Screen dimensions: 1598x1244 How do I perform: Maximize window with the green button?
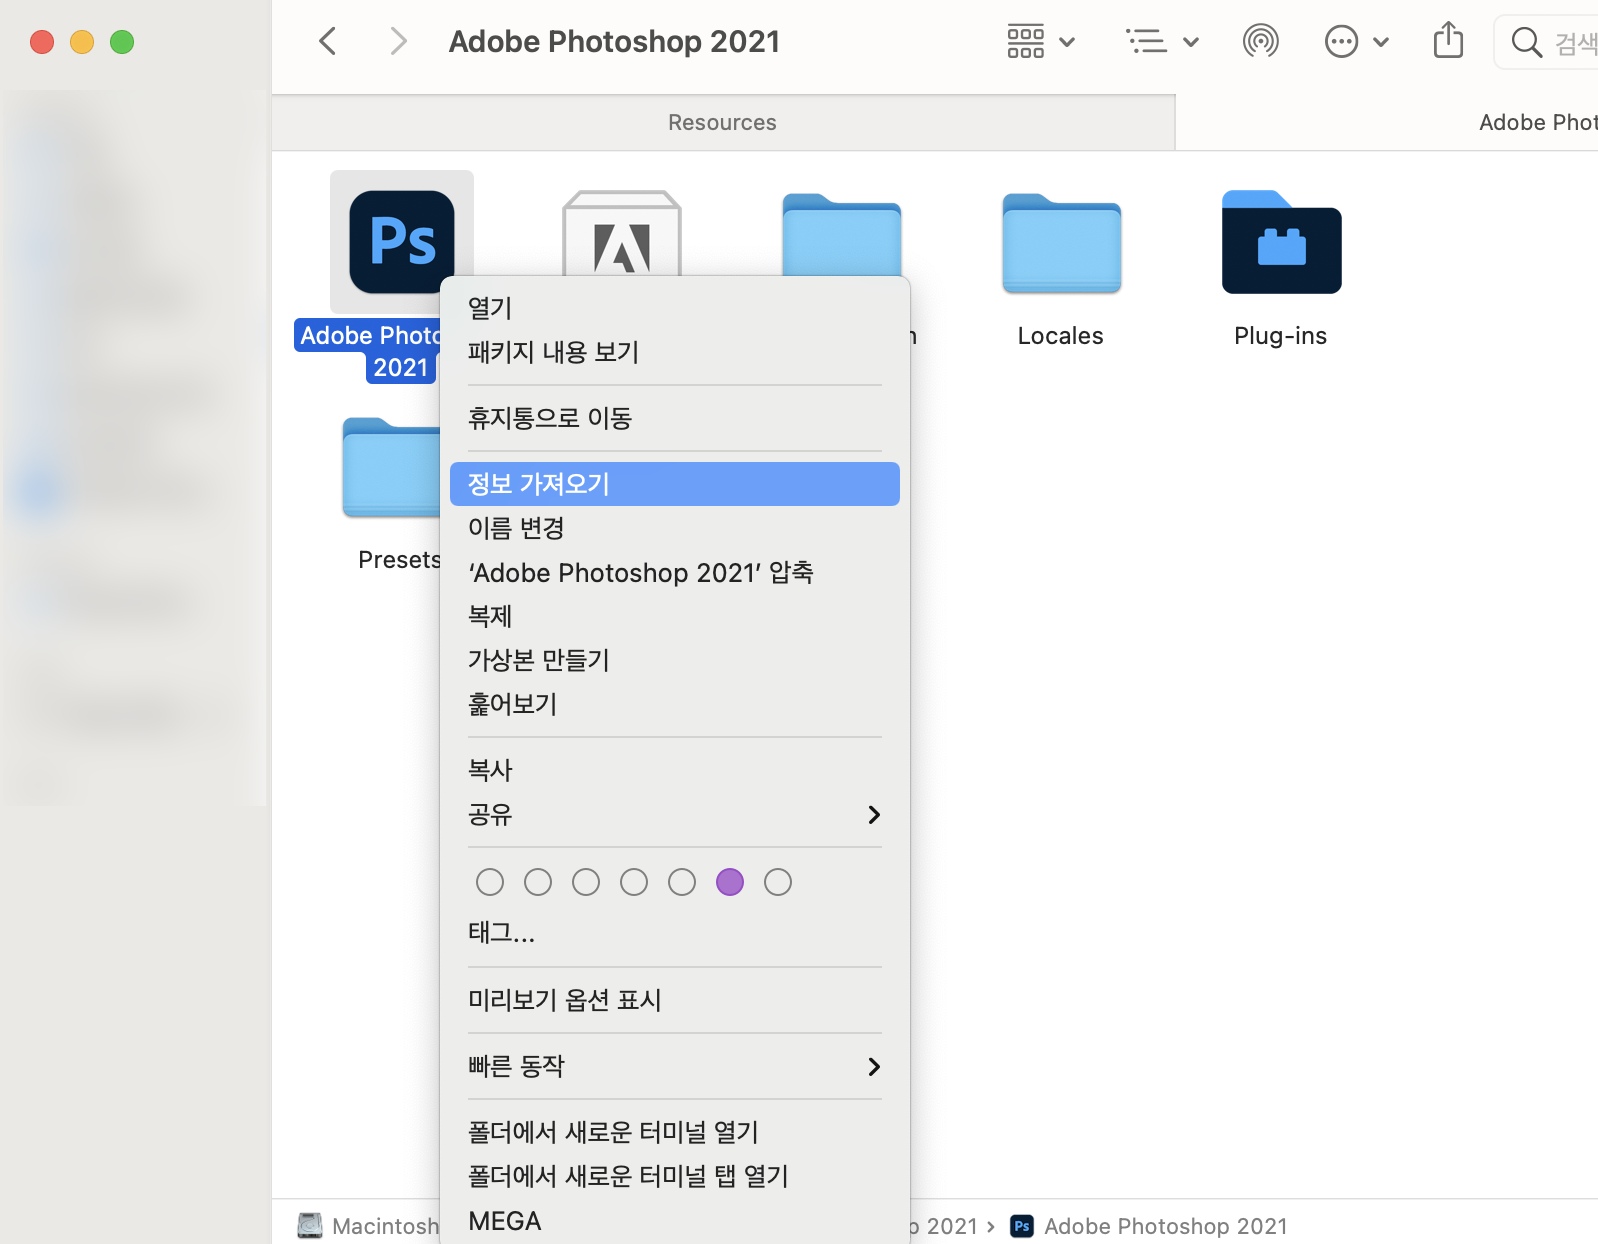[x=122, y=42]
